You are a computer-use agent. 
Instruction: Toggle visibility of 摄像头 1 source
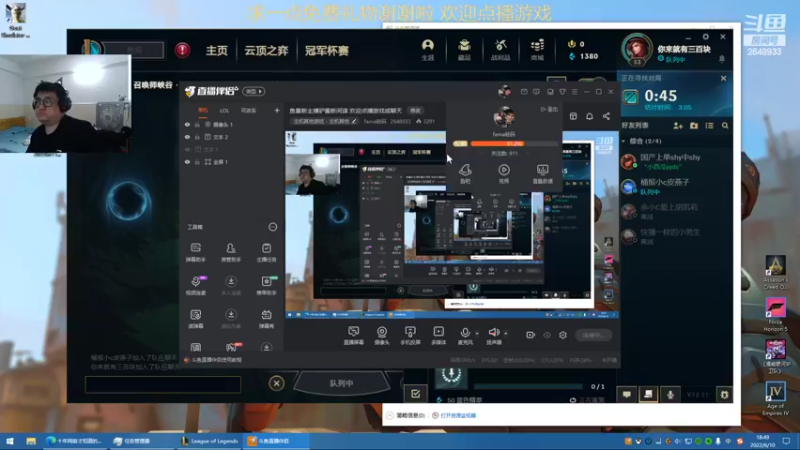tap(187, 124)
